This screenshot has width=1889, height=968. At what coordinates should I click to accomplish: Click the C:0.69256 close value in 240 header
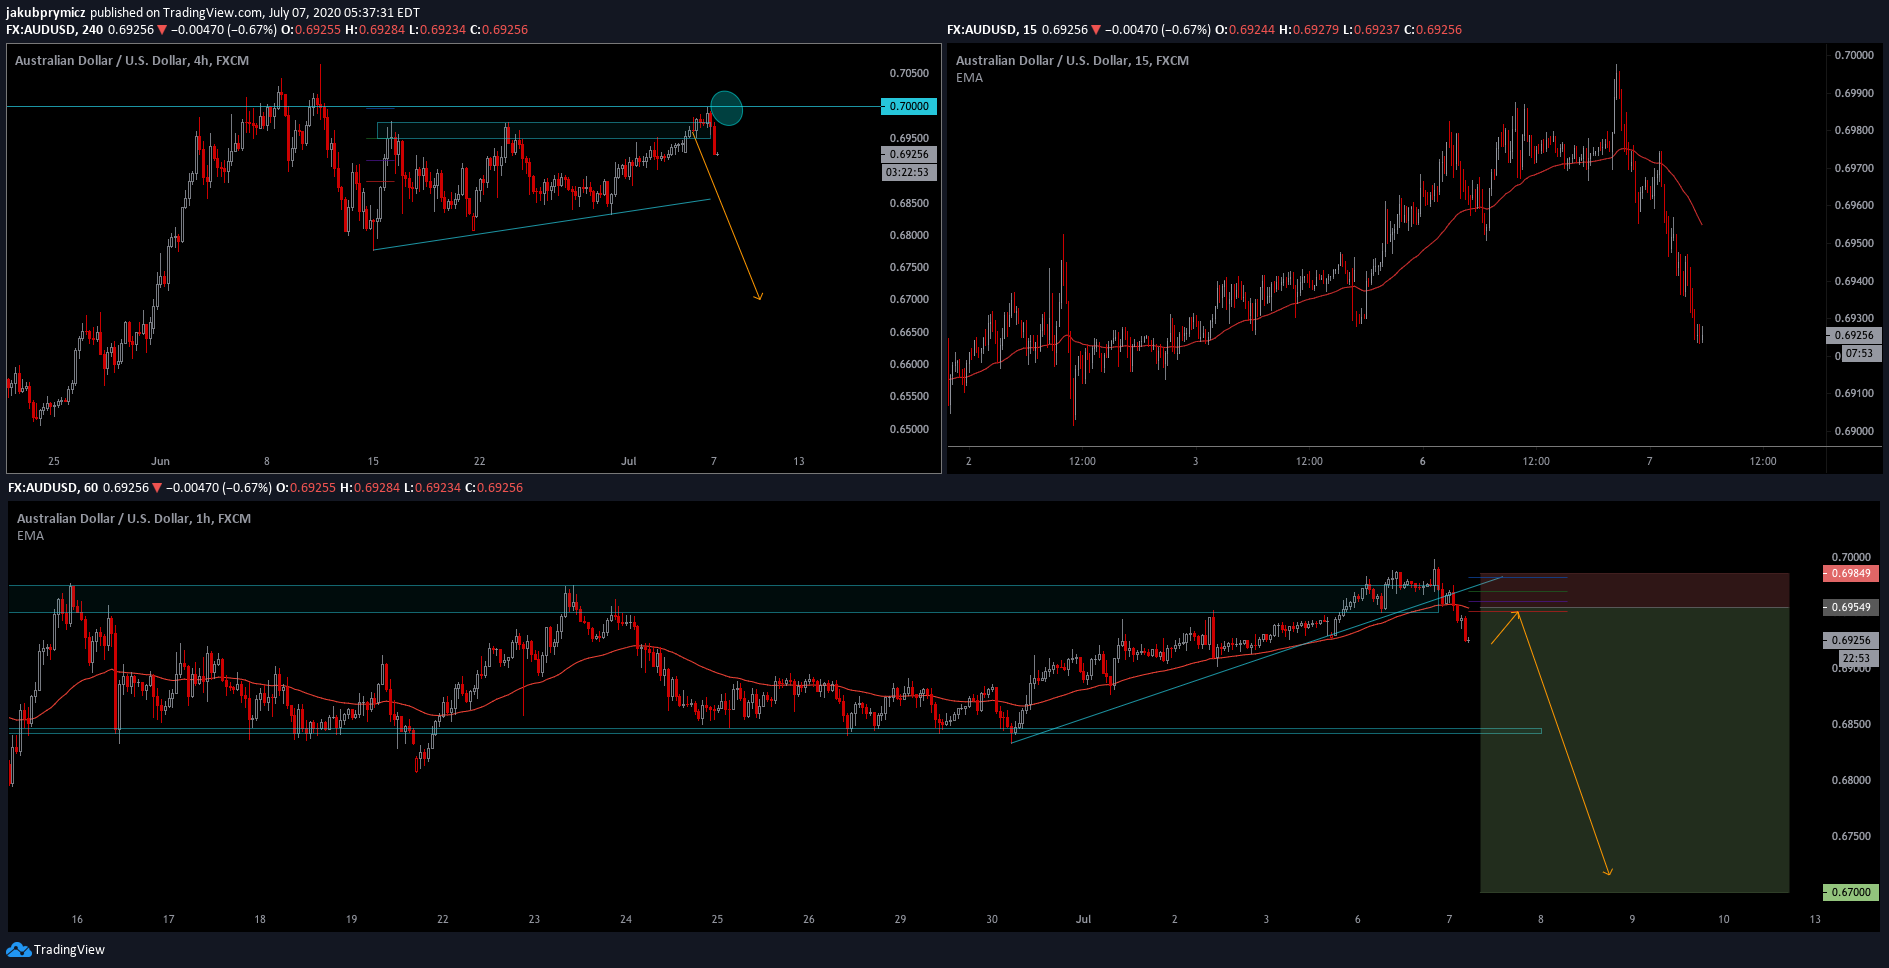coord(499,30)
